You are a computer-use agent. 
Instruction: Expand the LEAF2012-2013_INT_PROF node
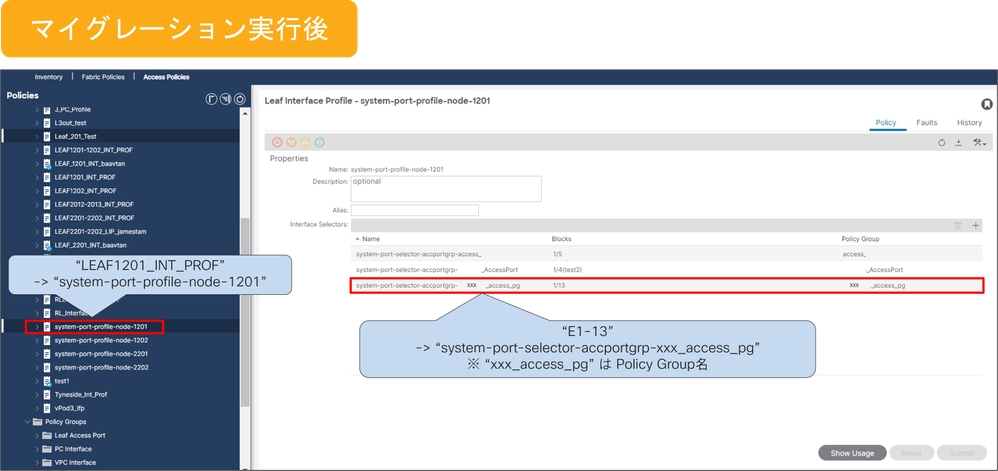pos(37,204)
